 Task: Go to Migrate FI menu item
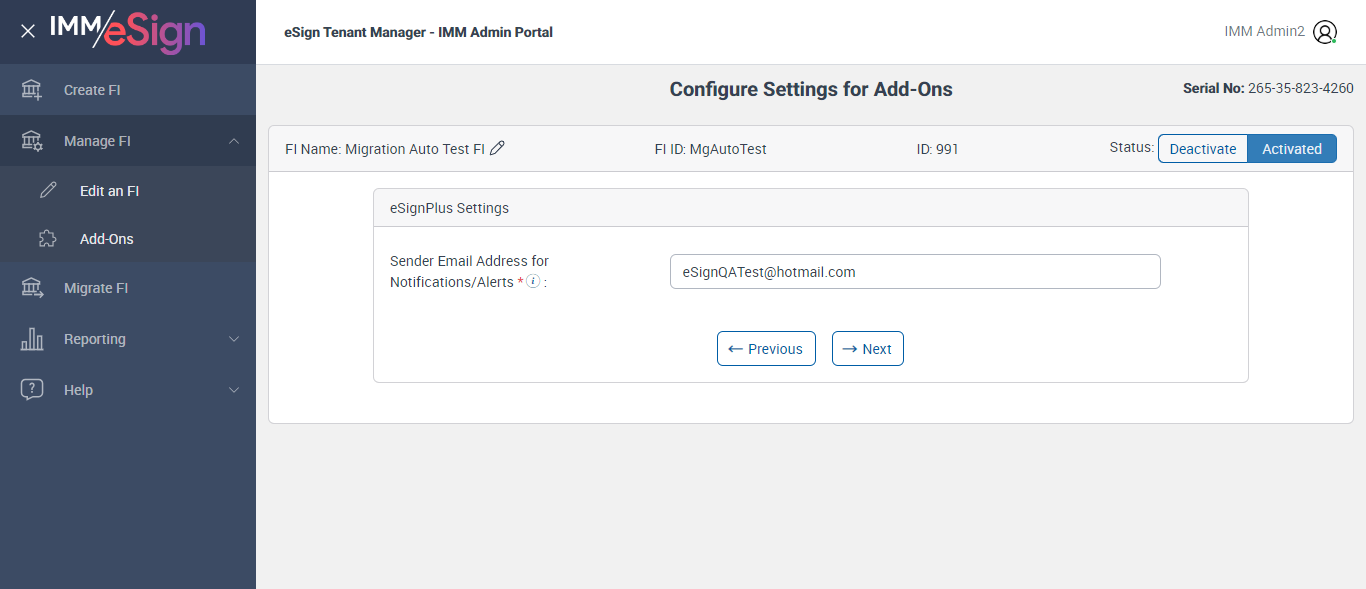click(x=96, y=288)
